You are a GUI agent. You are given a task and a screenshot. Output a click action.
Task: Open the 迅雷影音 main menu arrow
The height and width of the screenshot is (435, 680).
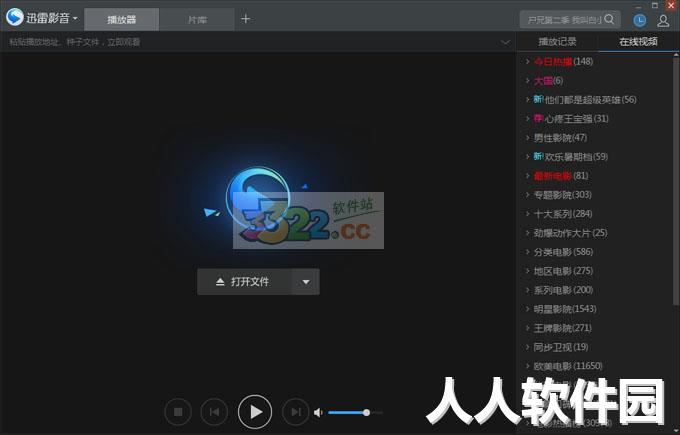pyautogui.click(x=75, y=18)
